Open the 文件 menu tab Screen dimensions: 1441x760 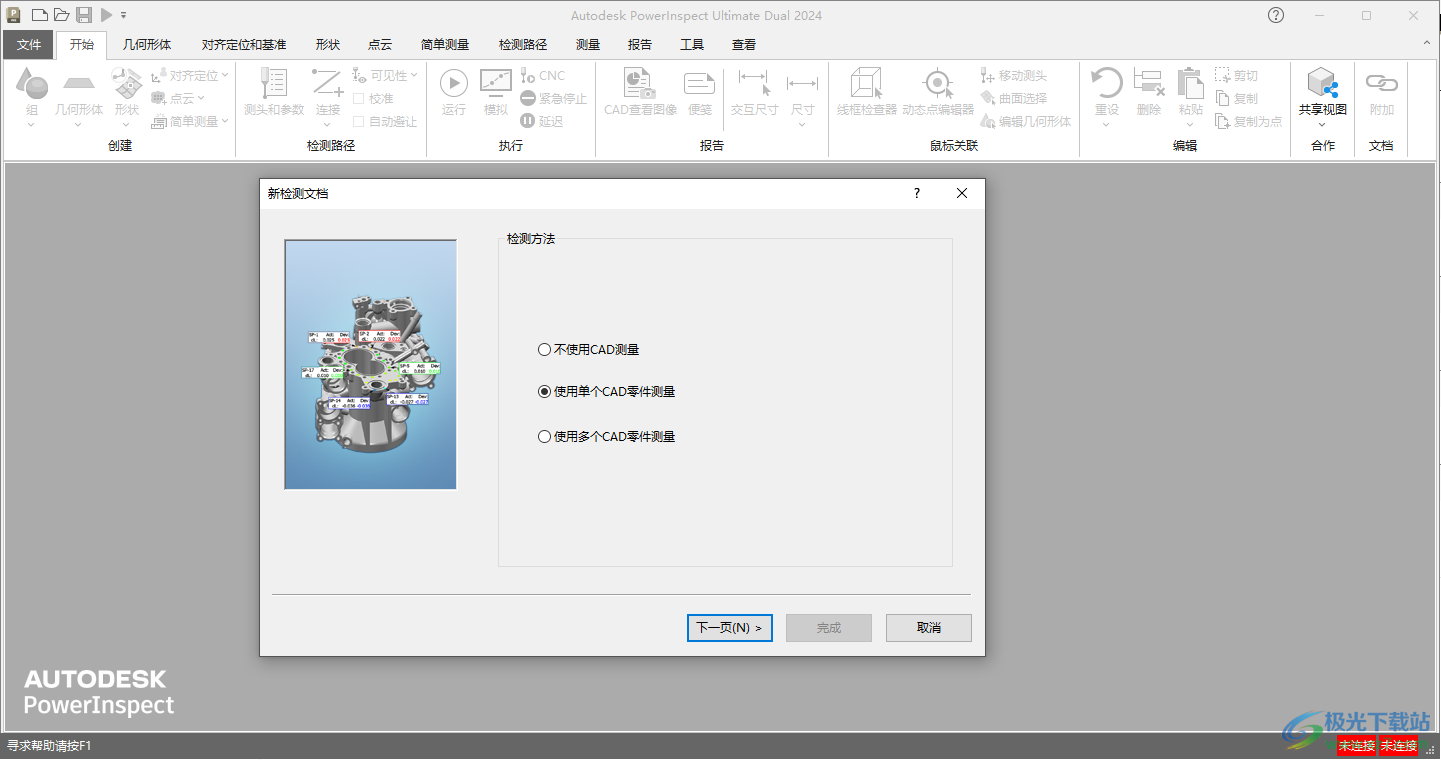[29, 45]
